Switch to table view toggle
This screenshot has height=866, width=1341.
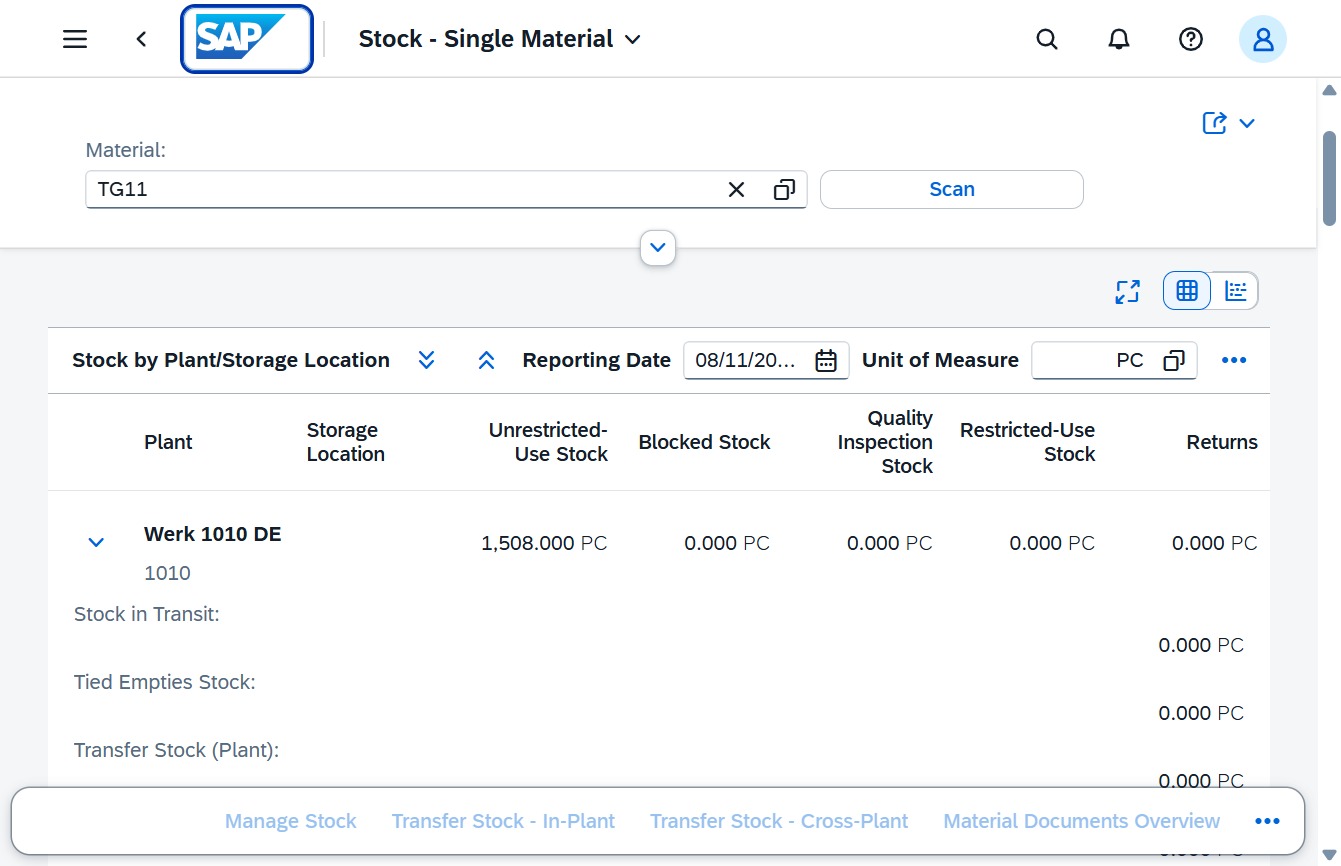point(1187,291)
